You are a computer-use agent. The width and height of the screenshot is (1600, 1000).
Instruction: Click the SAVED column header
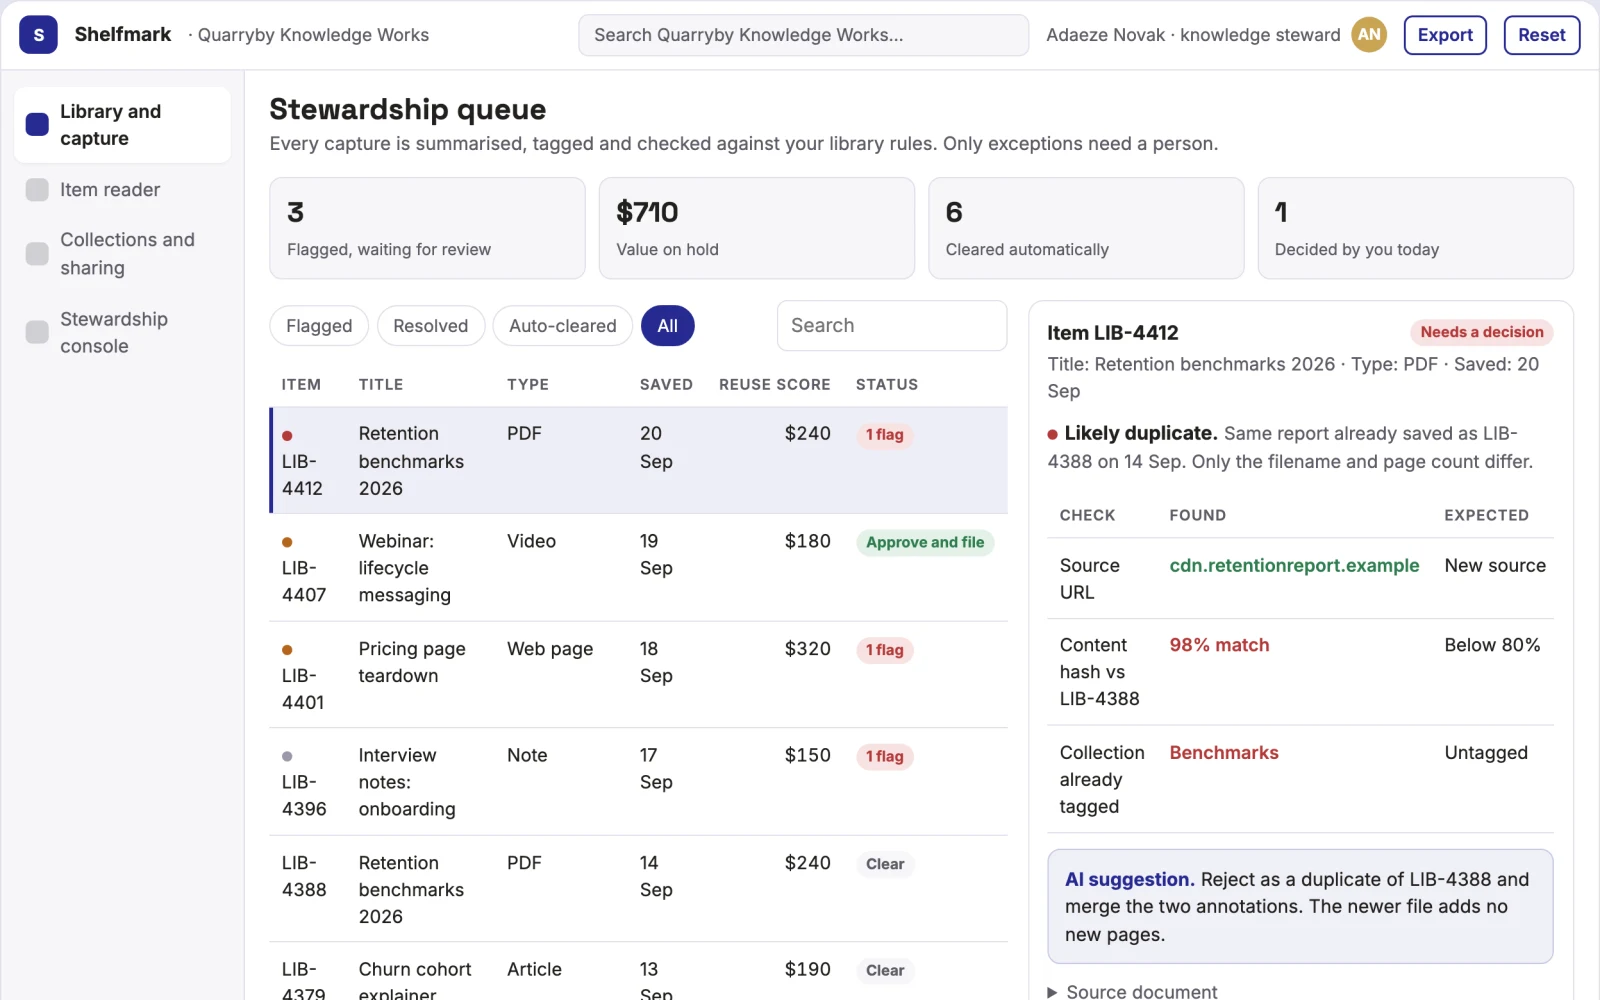click(x=666, y=385)
